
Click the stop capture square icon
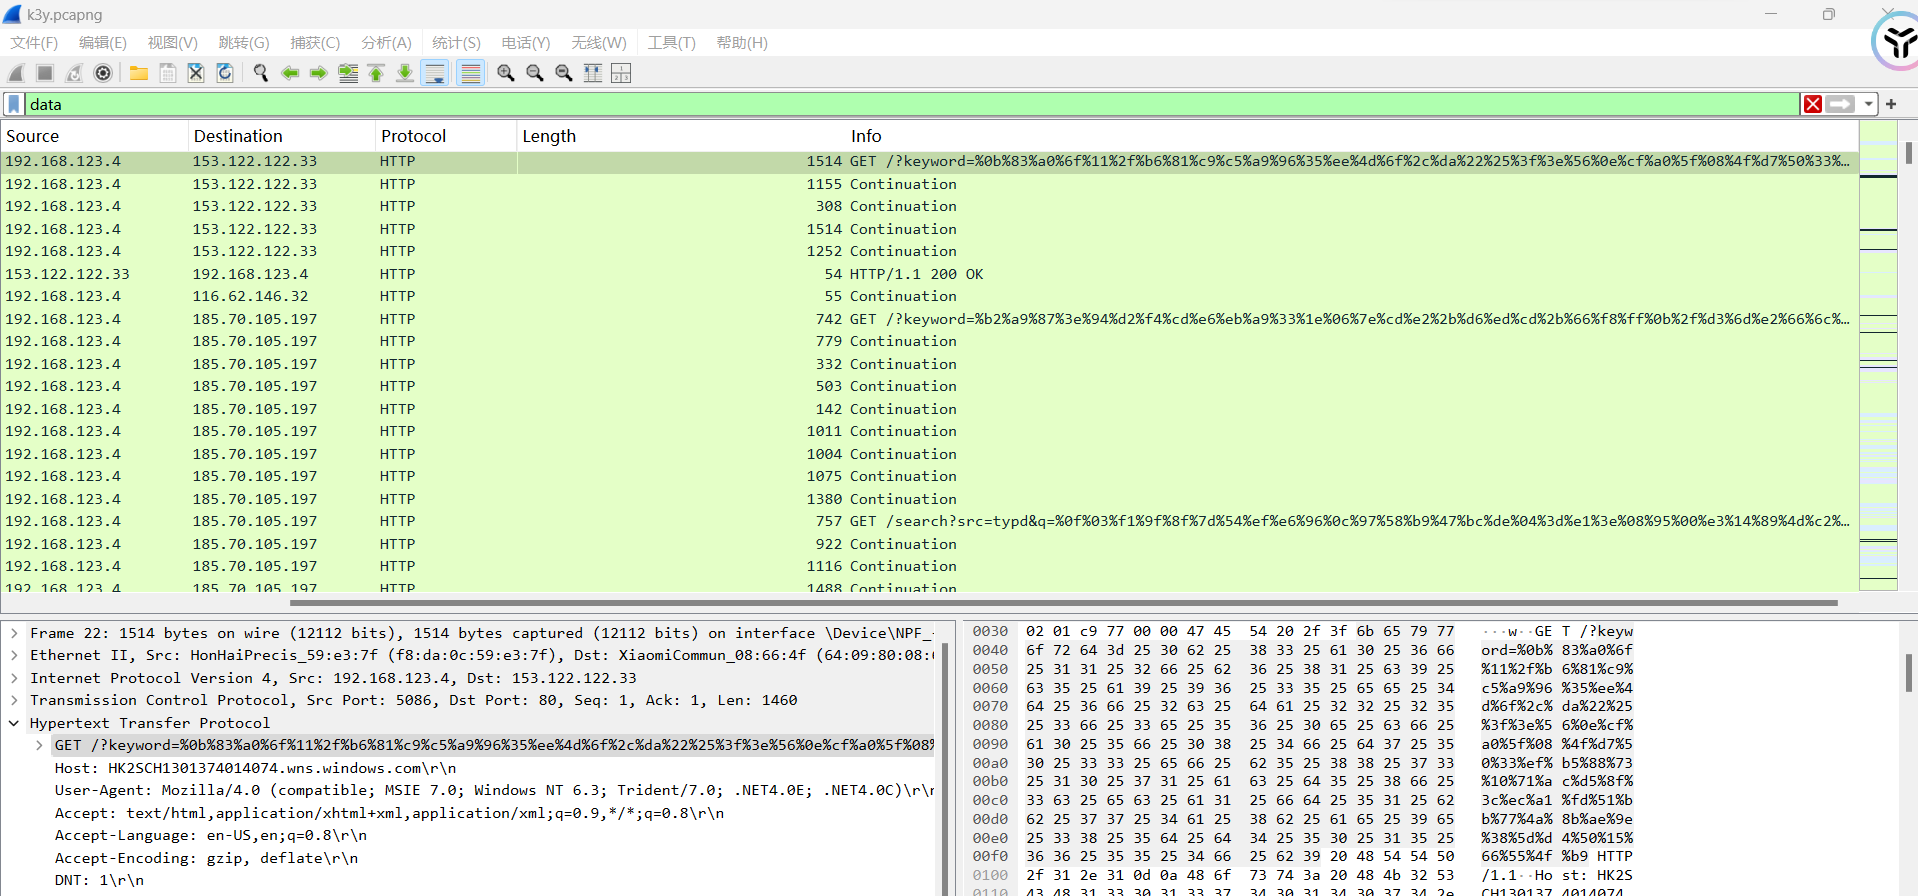click(x=45, y=73)
